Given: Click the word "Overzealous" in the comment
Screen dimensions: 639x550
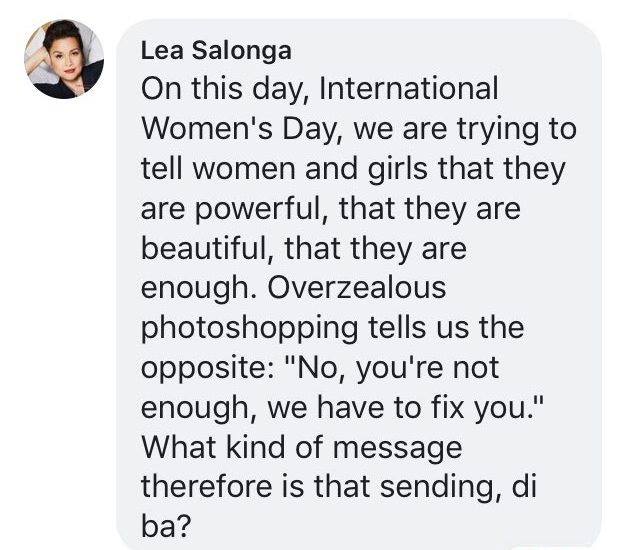Looking at the screenshot, I should coord(357,288).
